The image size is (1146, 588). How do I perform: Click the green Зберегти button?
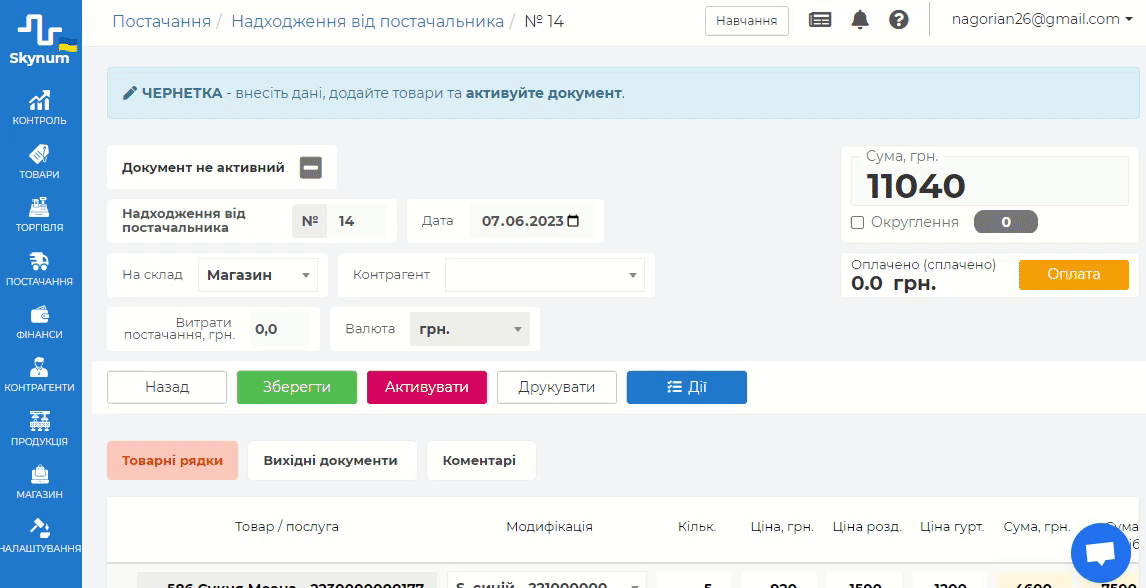297,387
